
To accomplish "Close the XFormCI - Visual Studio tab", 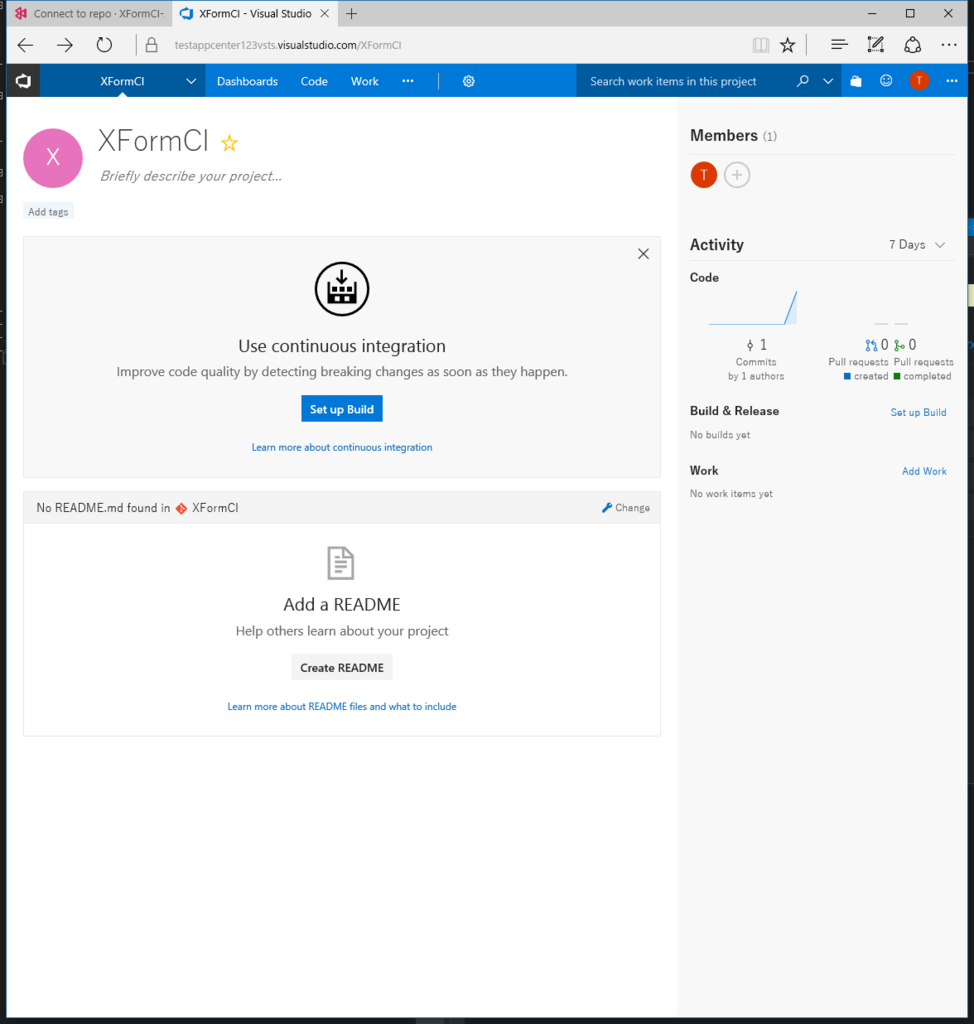I will [x=325, y=14].
